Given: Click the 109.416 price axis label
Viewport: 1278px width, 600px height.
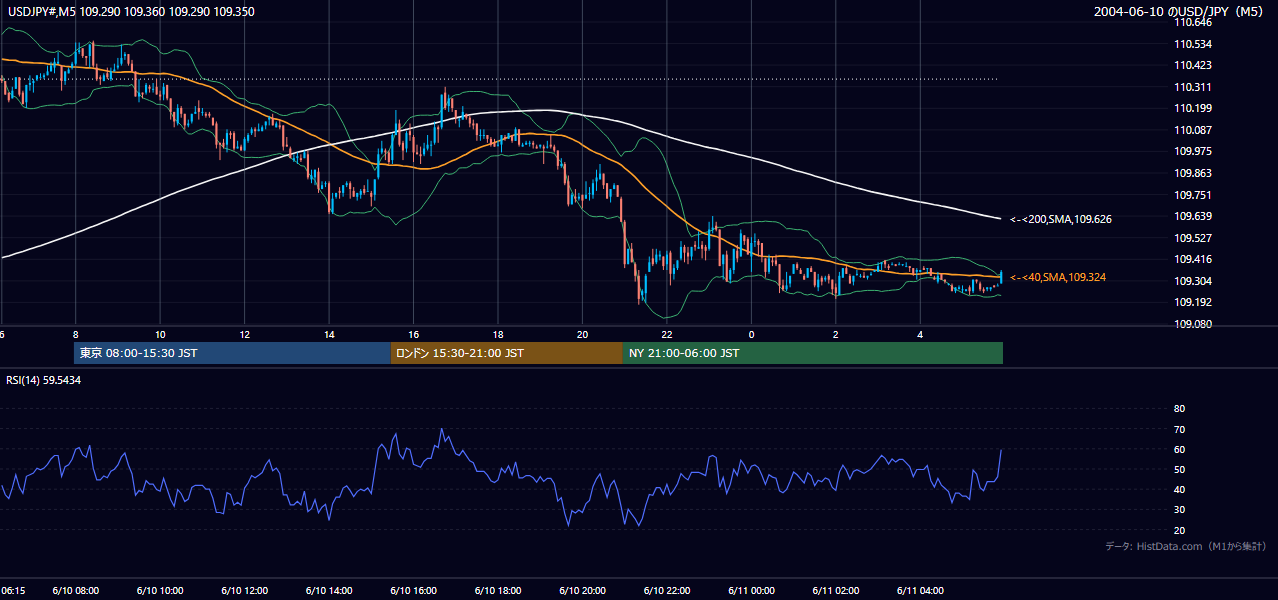Looking at the screenshot, I should pyautogui.click(x=1192, y=259).
